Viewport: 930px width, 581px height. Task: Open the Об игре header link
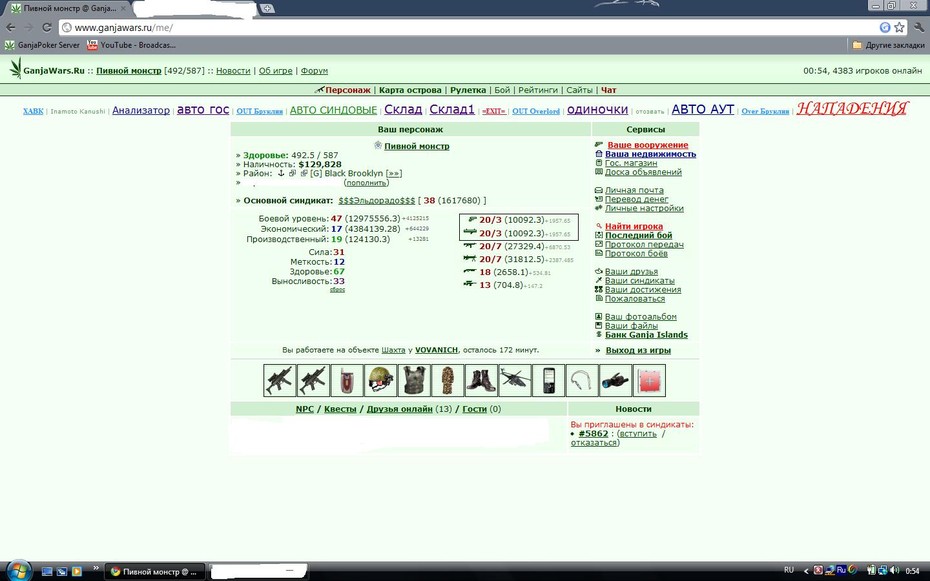click(276, 71)
